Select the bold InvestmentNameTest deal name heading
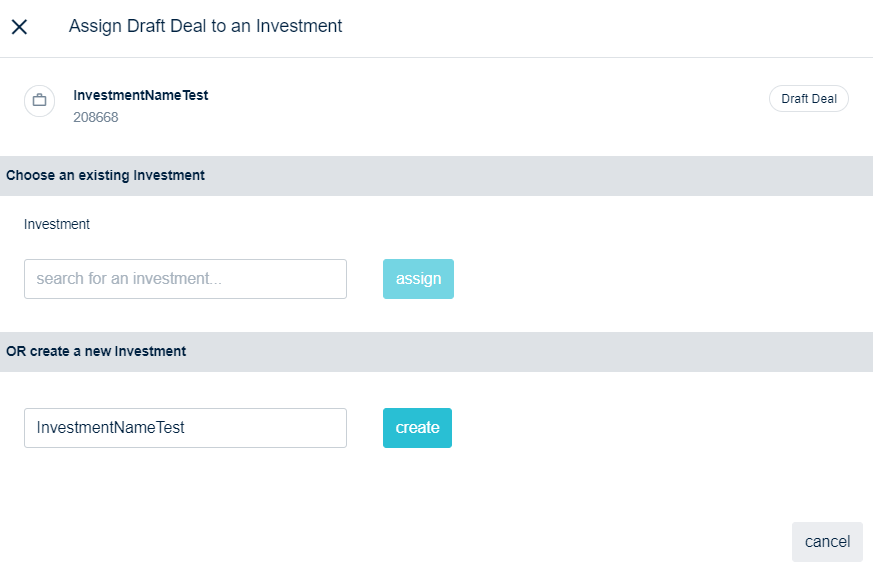This screenshot has height=573, width=873. click(x=141, y=95)
